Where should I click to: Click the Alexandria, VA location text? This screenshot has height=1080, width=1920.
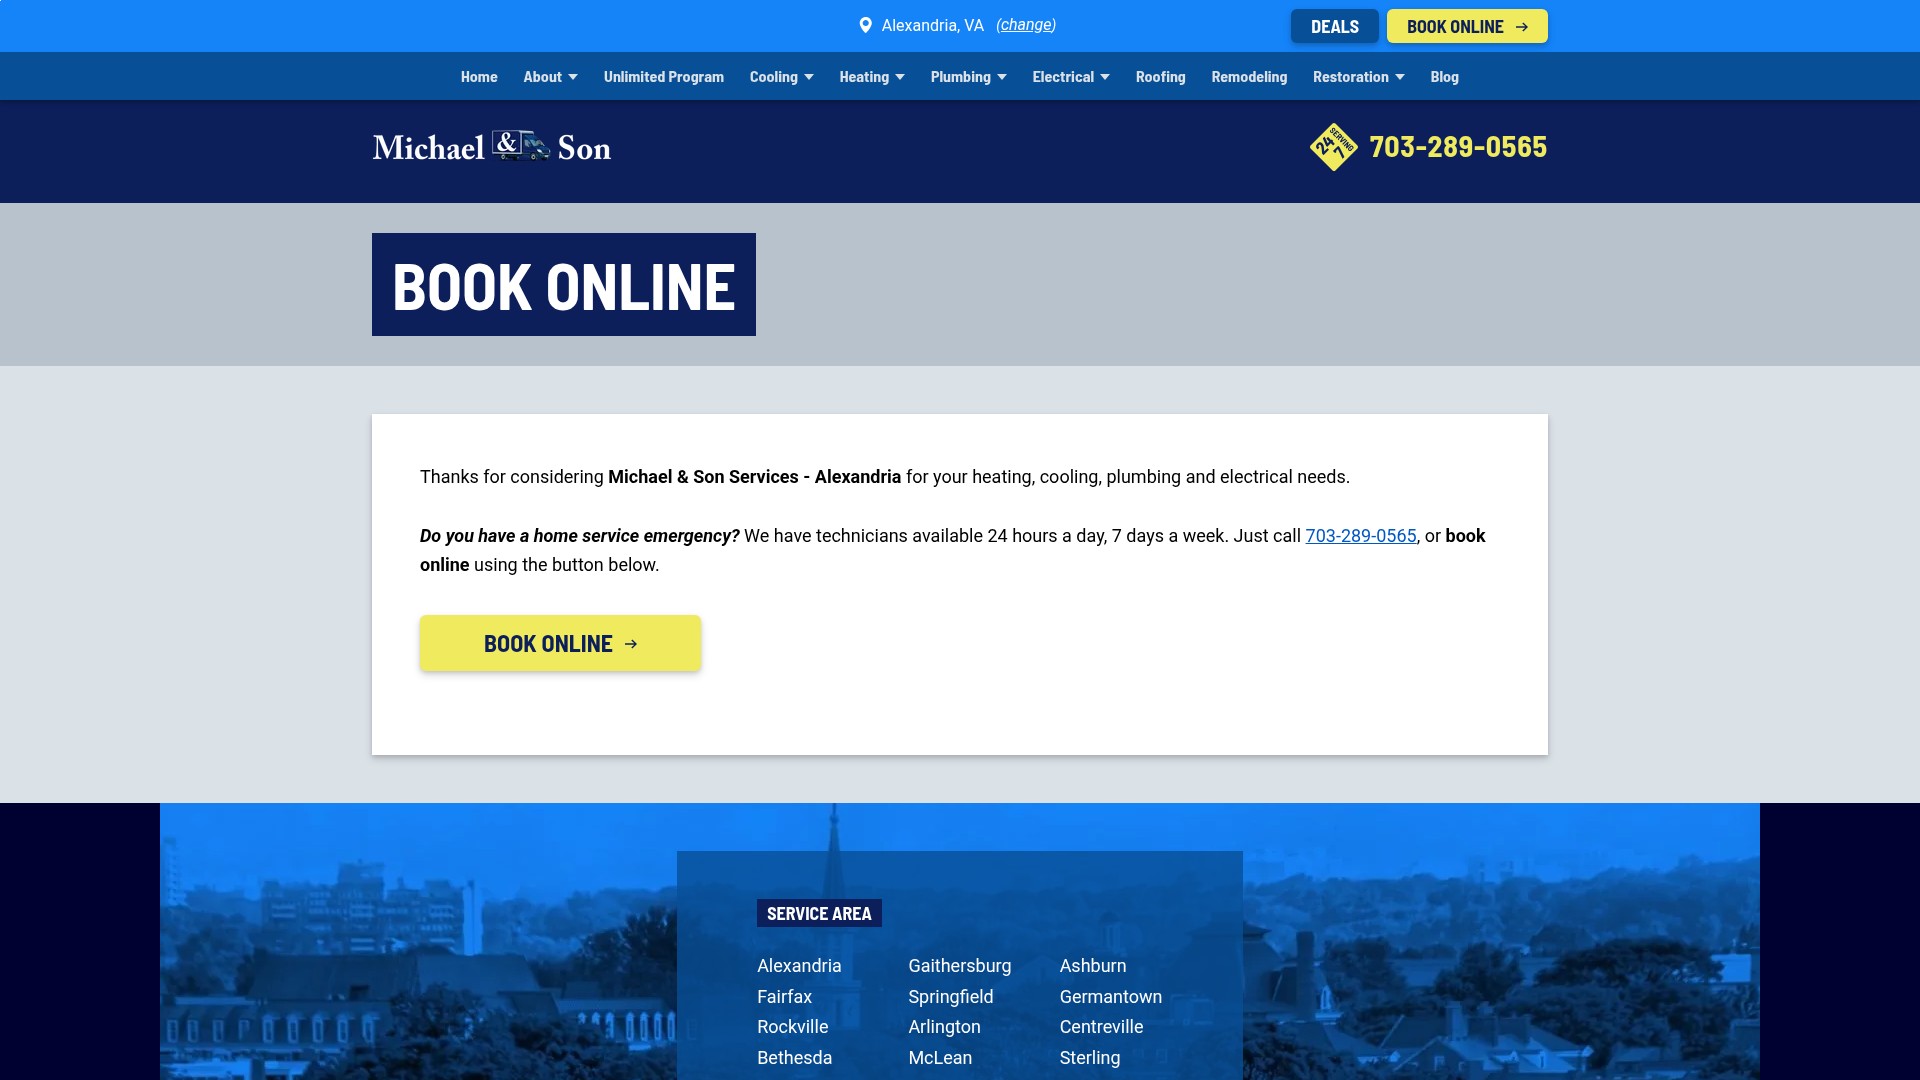click(932, 25)
